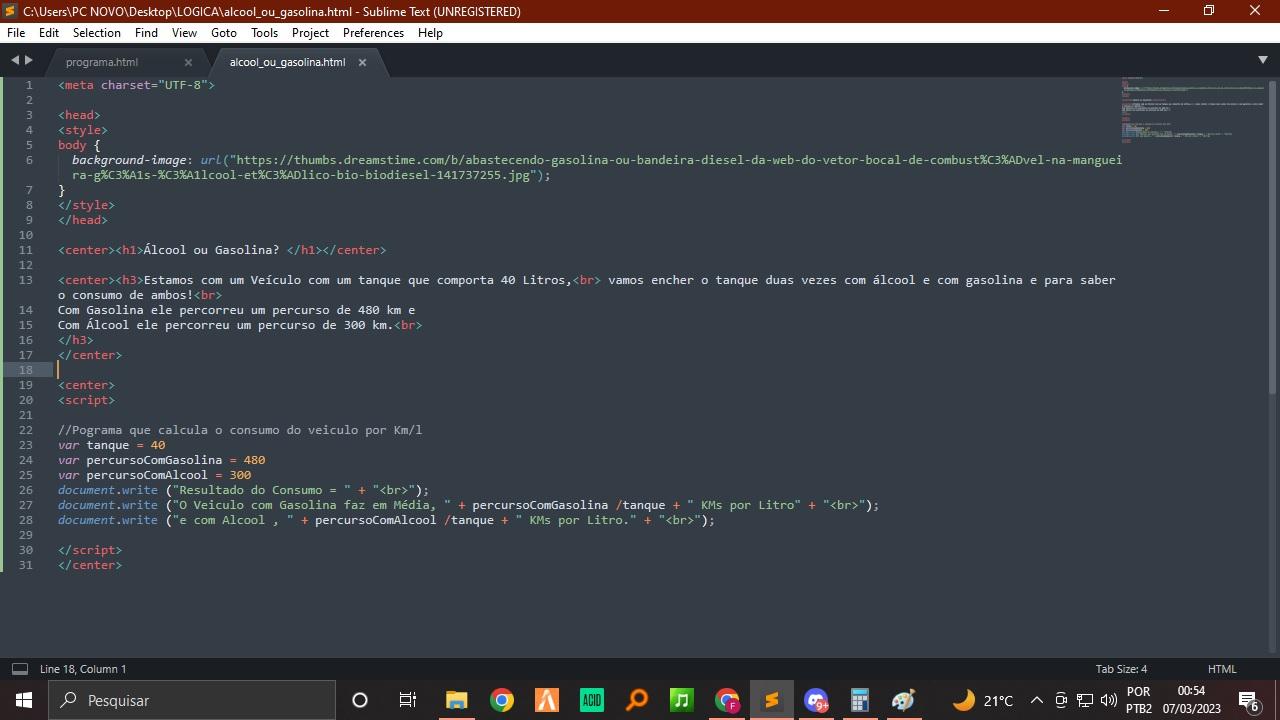Click the tab navigation left arrow
The image size is (1280, 720).
[x=15, y=61]
